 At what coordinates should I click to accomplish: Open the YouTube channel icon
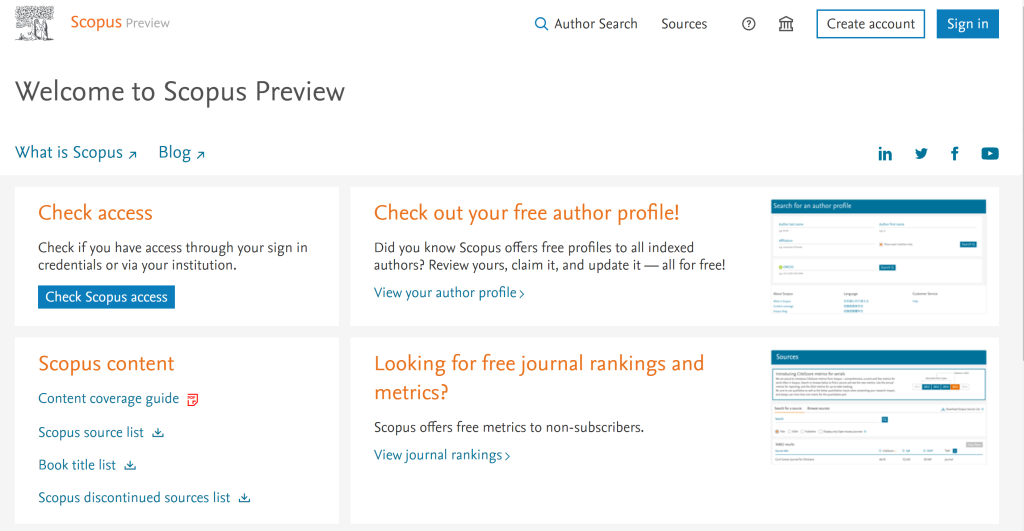point(989,153)
